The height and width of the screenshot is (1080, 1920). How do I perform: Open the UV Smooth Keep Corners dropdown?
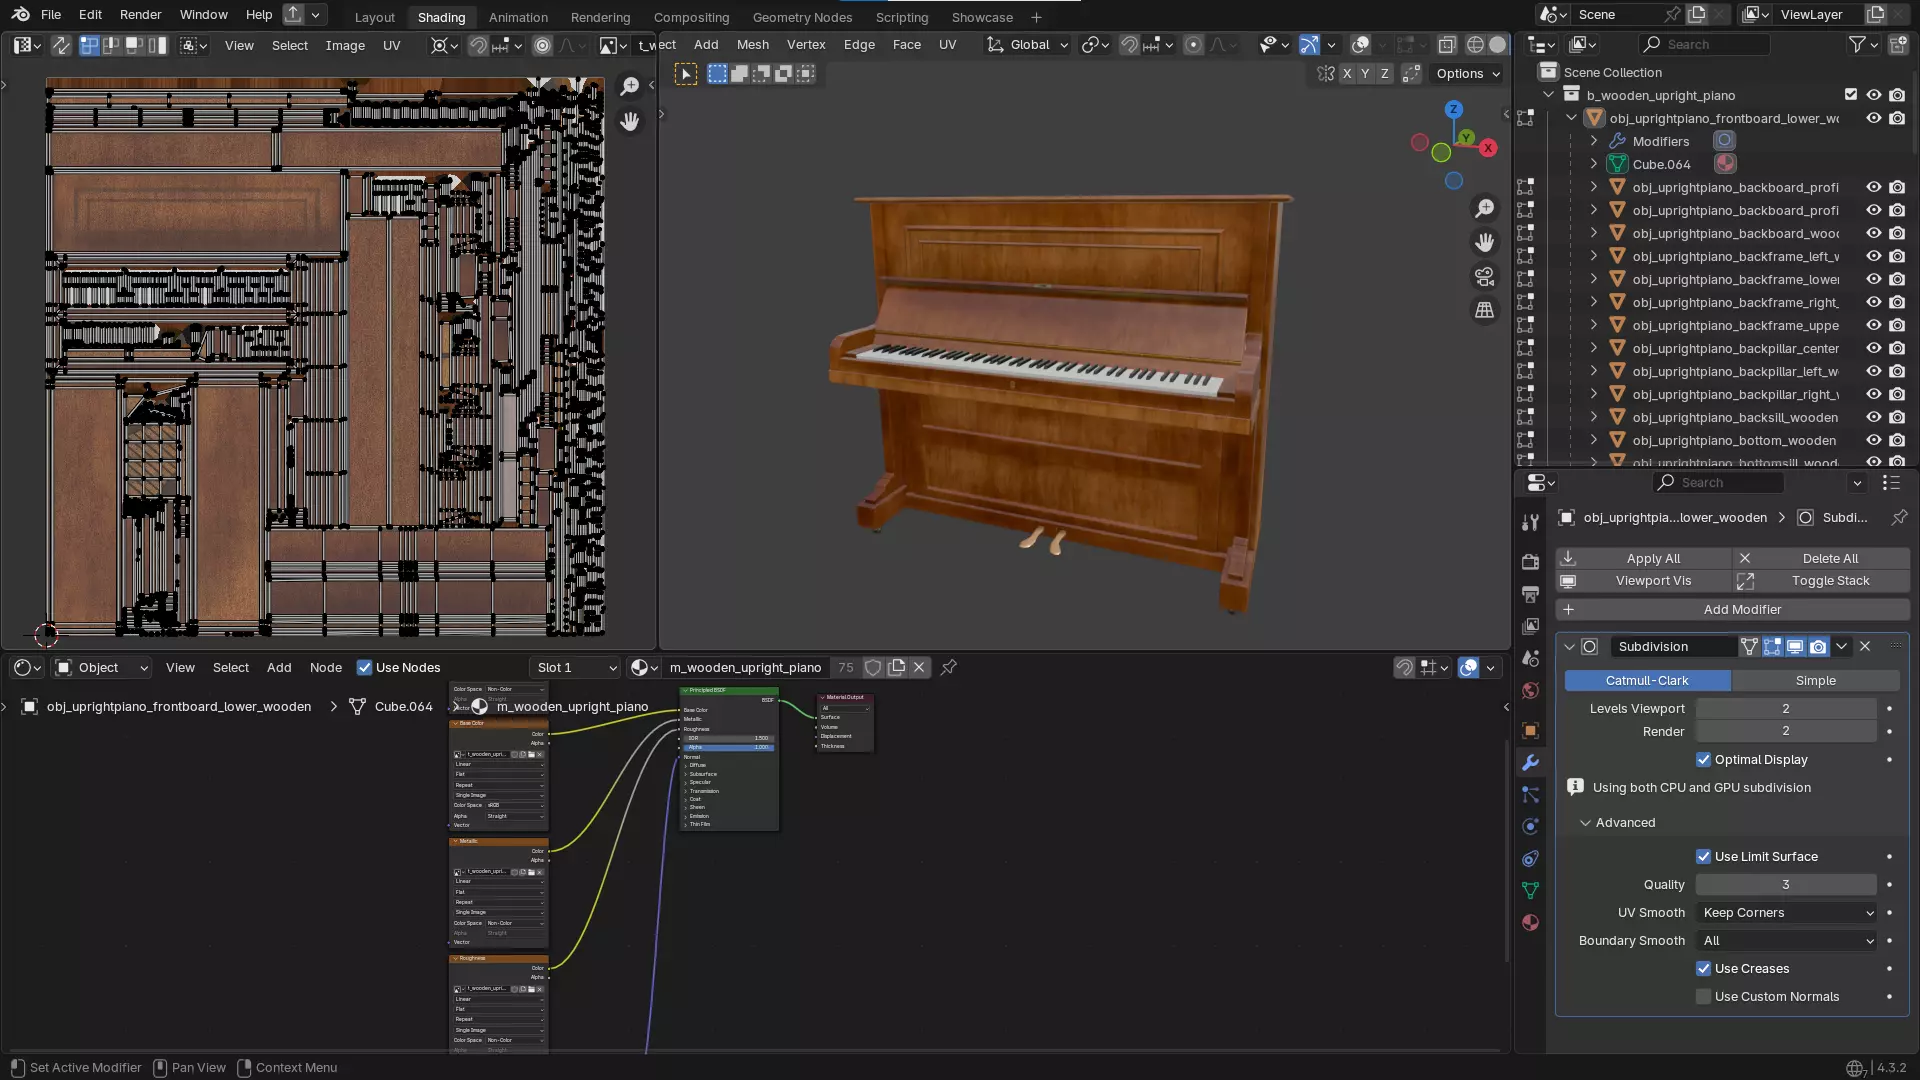[1787, 912]
